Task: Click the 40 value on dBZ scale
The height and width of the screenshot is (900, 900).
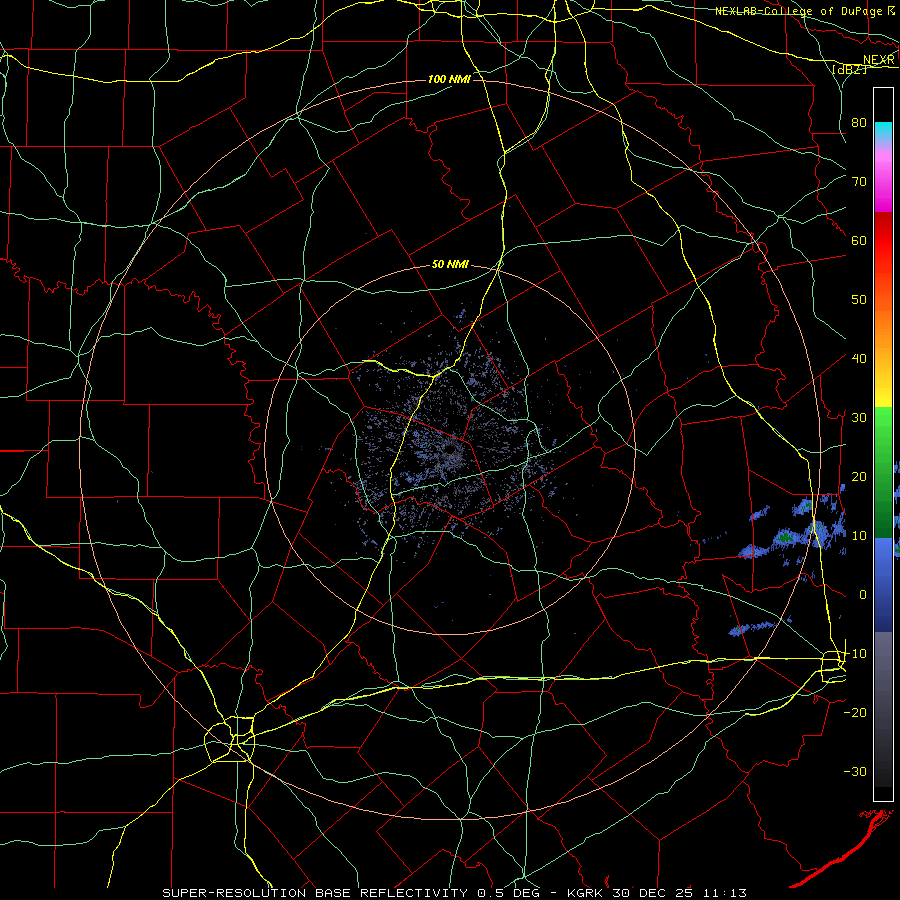Action: [859, 359]
